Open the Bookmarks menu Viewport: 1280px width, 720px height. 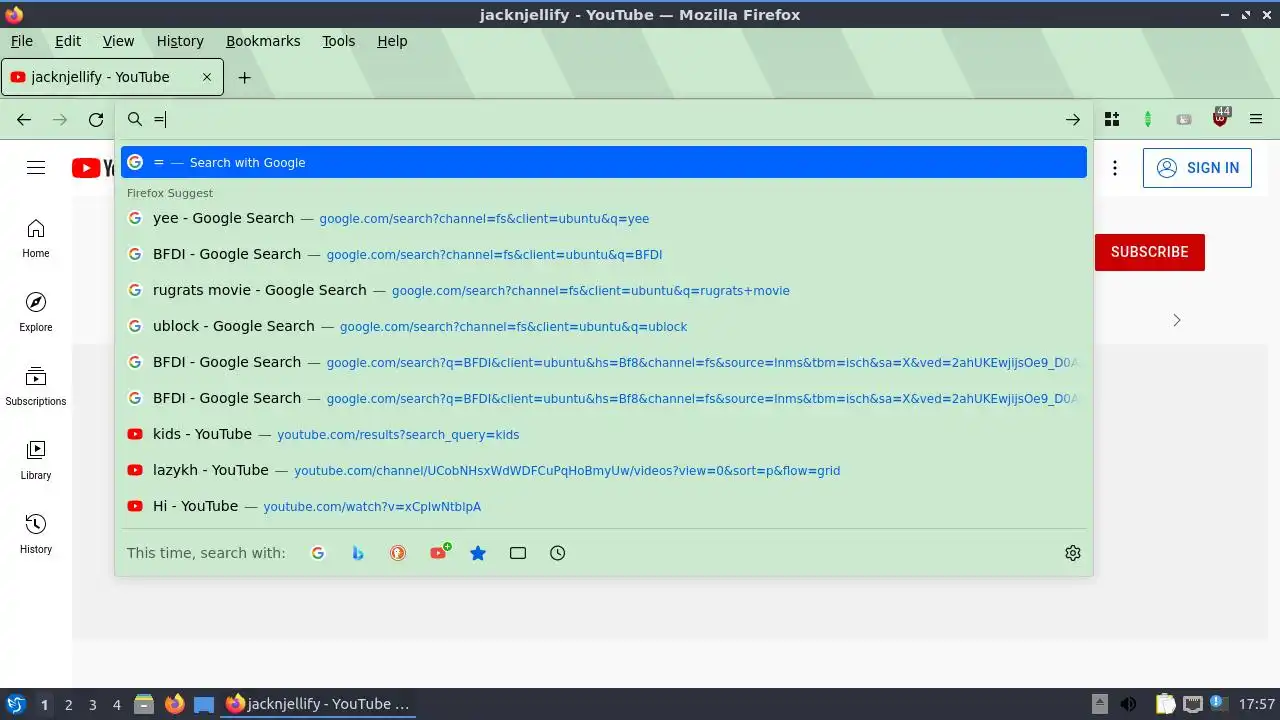tap(263, 41)
